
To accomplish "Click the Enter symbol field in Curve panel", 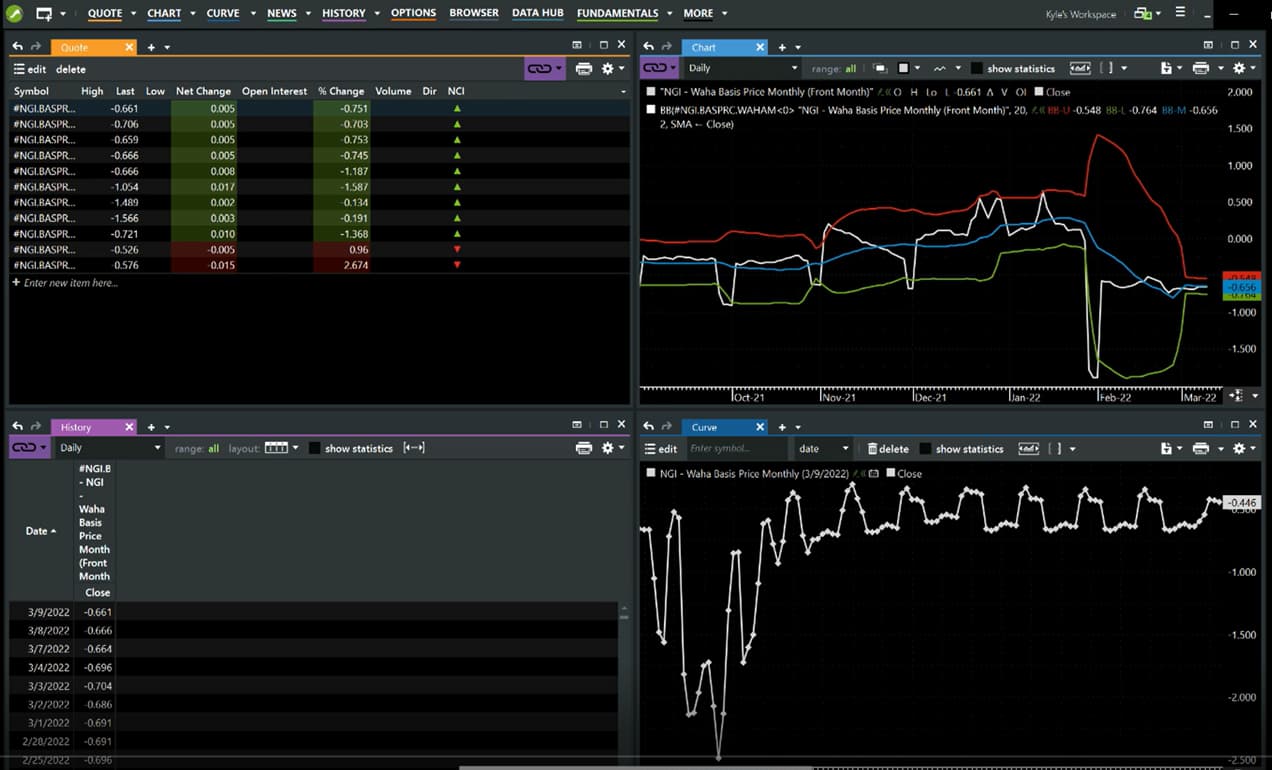I will [735, 449].
